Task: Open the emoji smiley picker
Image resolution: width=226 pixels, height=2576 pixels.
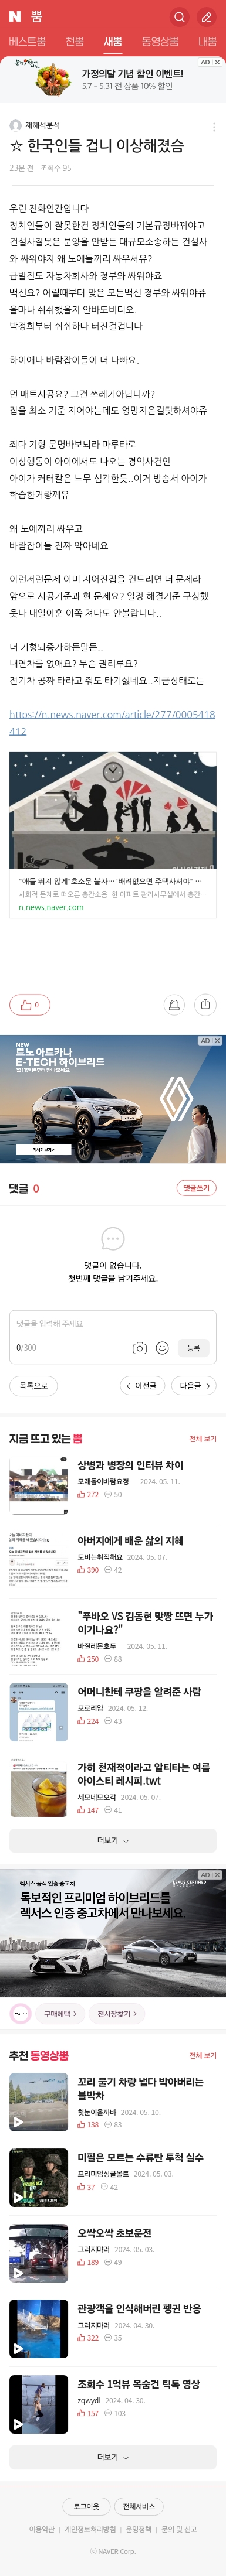Action: pos(162,1348)
